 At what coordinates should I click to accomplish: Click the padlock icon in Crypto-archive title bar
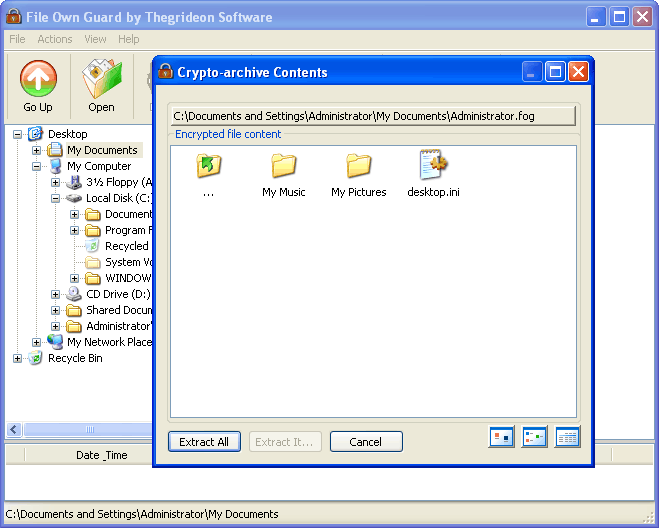(x=166, y=71)
